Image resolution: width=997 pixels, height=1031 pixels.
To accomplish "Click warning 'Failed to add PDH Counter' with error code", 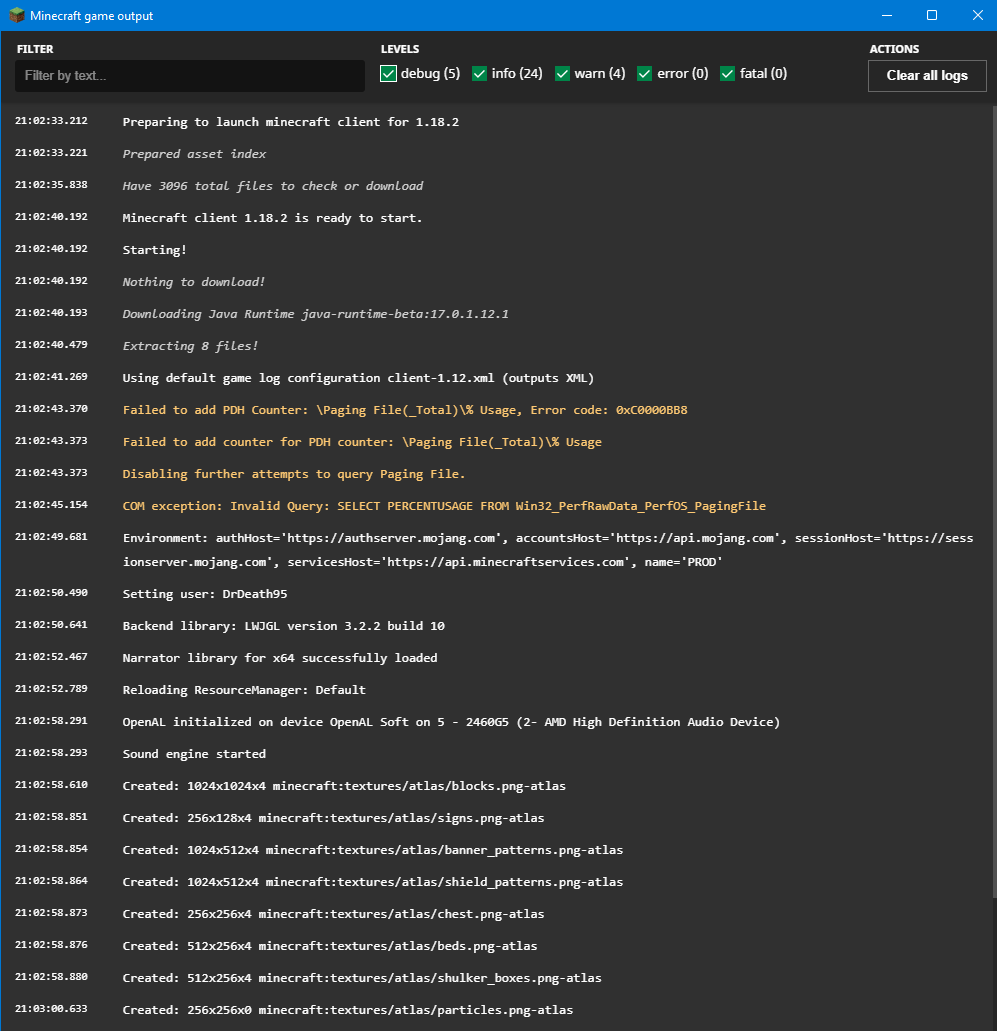I will (x=405, y=410).
